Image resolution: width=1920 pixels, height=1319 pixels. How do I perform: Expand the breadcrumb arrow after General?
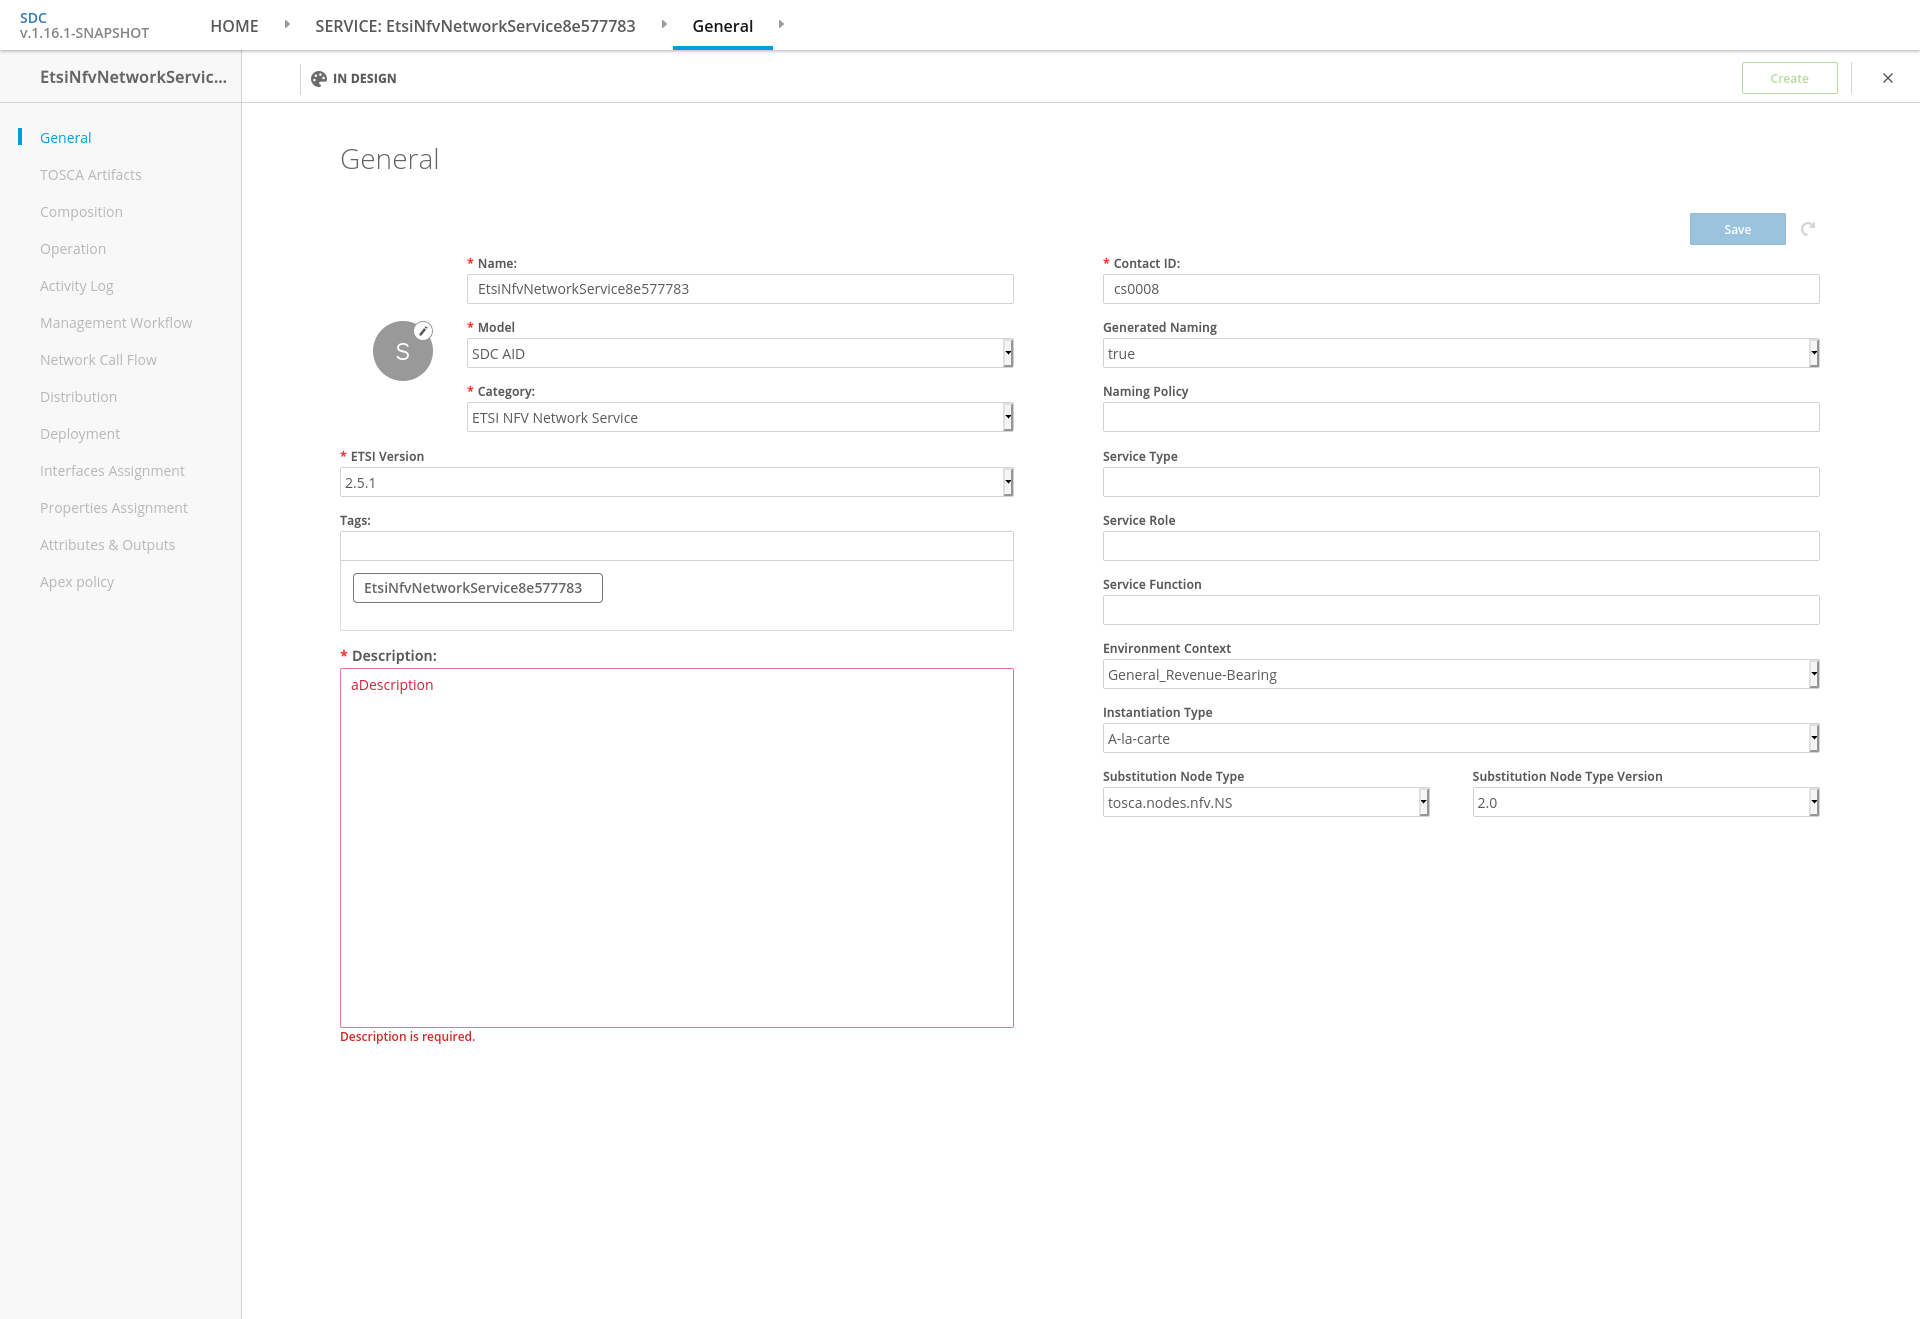[x=781, y=25]
